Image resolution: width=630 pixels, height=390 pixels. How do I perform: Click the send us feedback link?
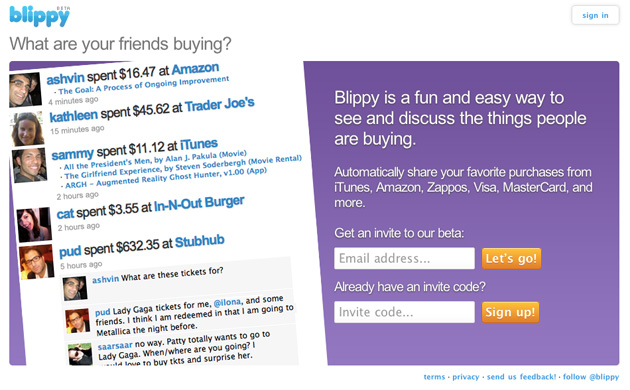[522, 377]
